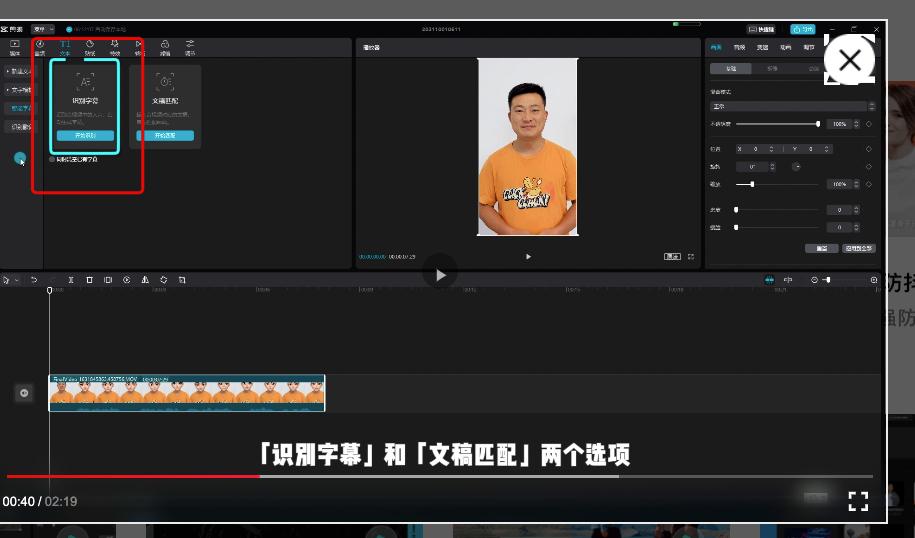
Task: Select the Stickers icon in the top toolbar
Action: (90, 47)
